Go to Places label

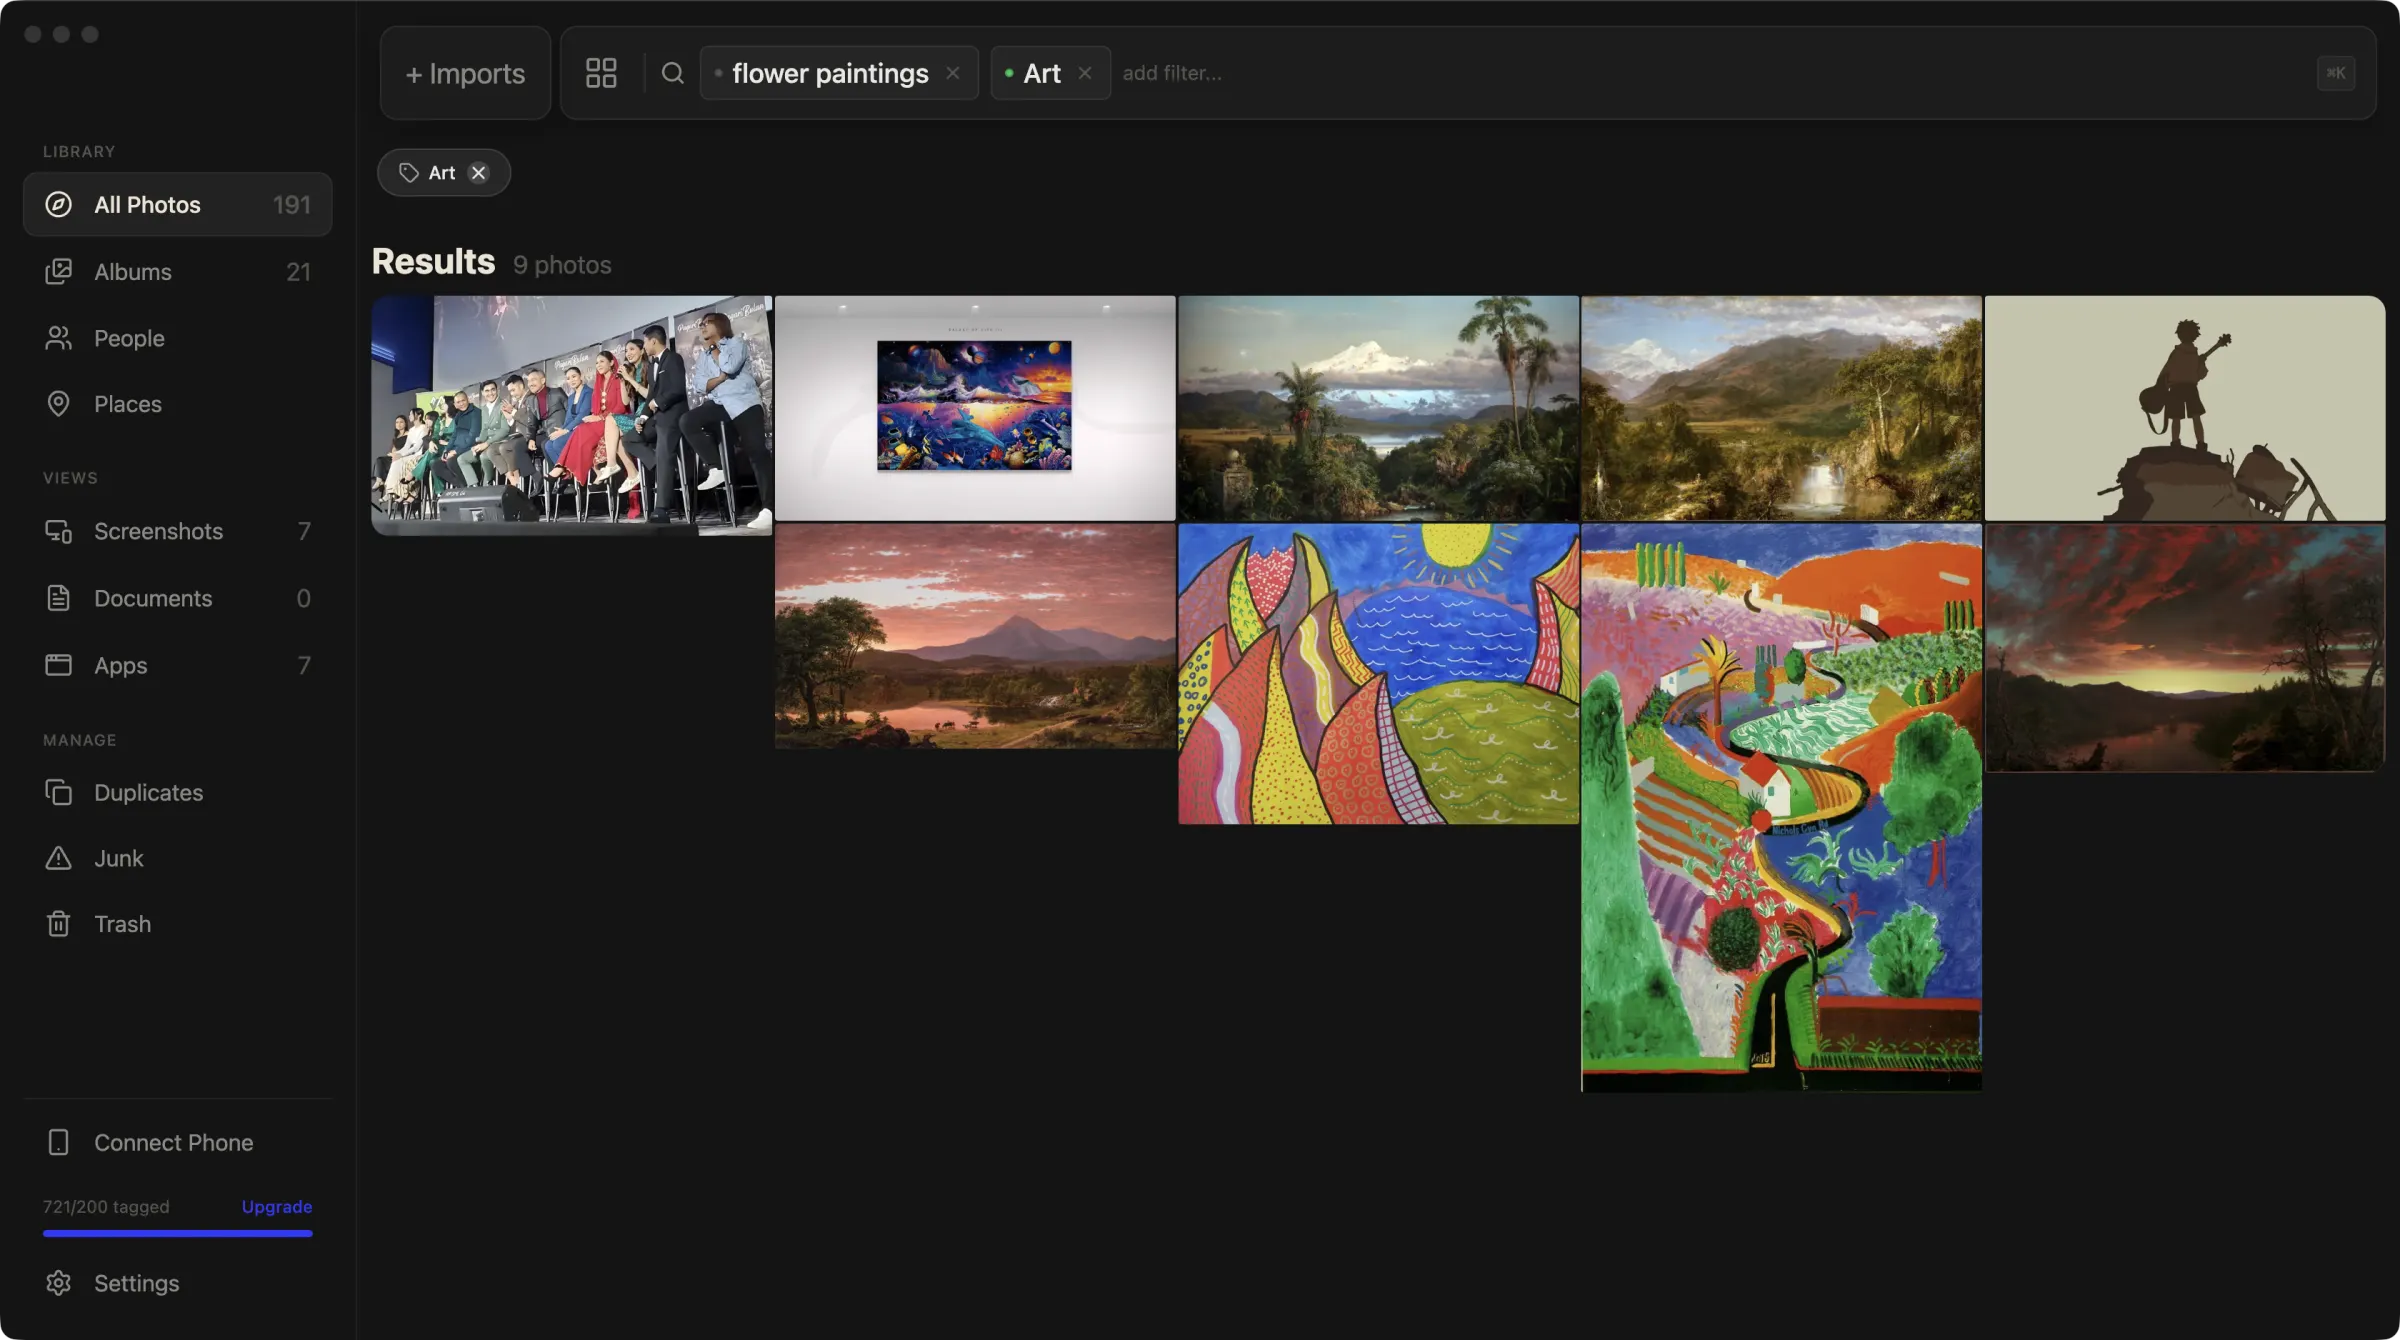coord(128,404)
